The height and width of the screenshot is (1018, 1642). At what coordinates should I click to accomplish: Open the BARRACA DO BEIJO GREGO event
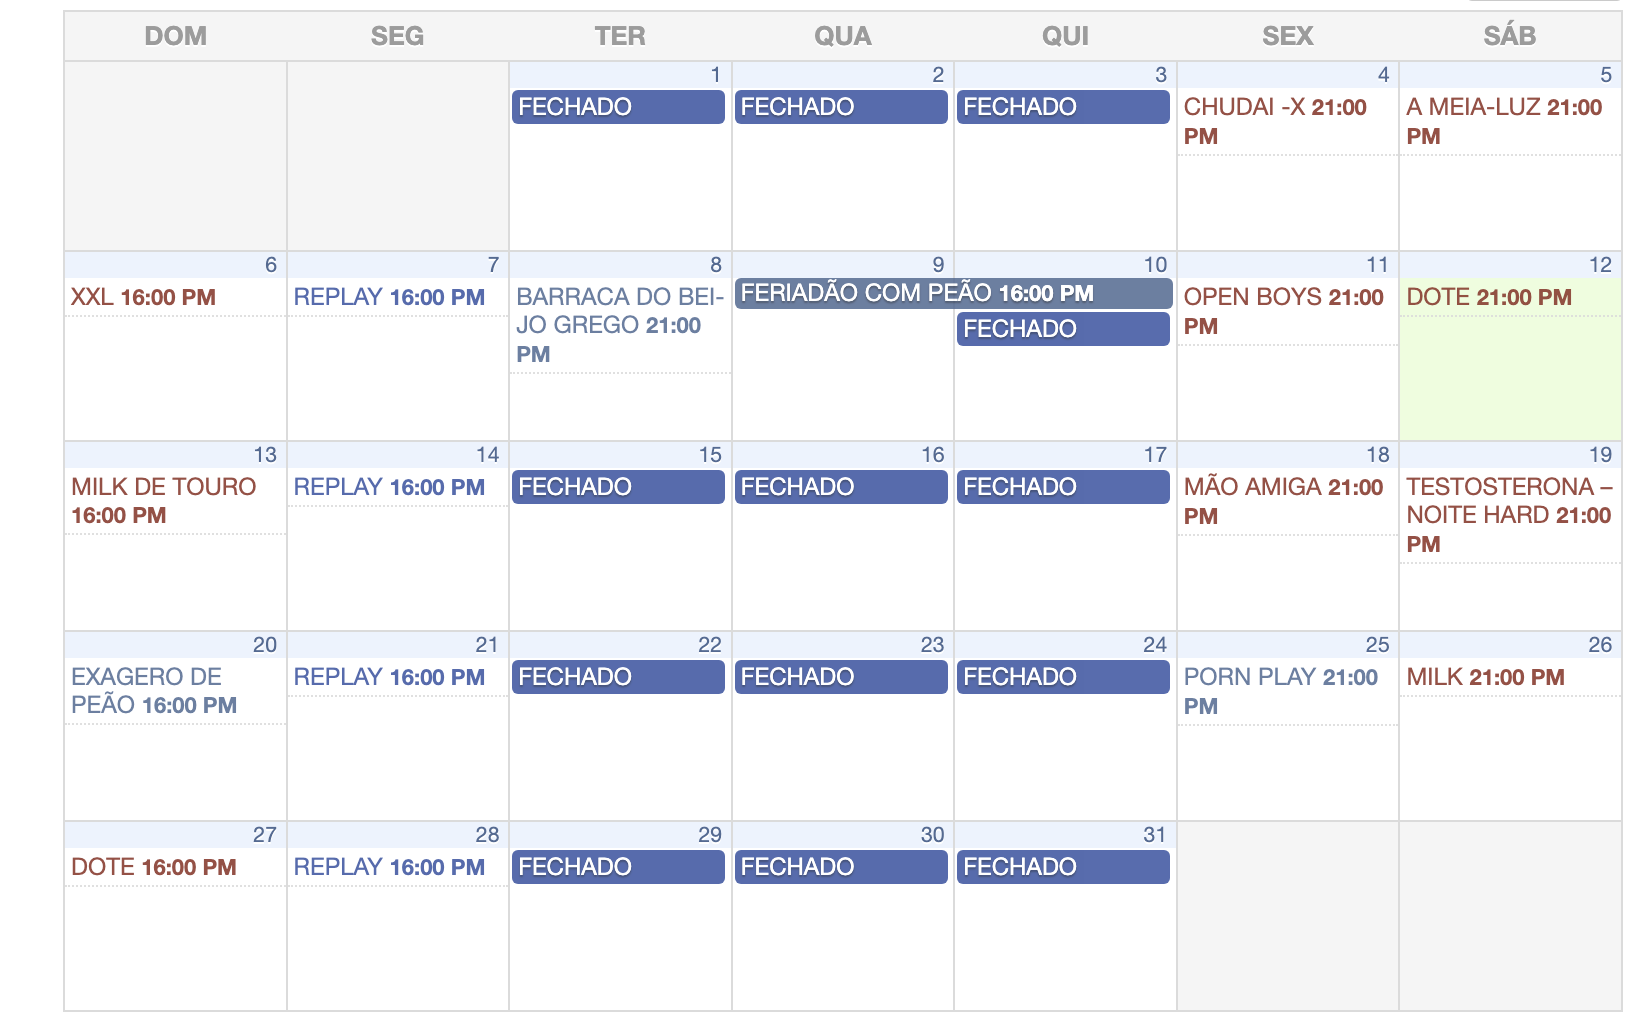[x=618, y=325]
